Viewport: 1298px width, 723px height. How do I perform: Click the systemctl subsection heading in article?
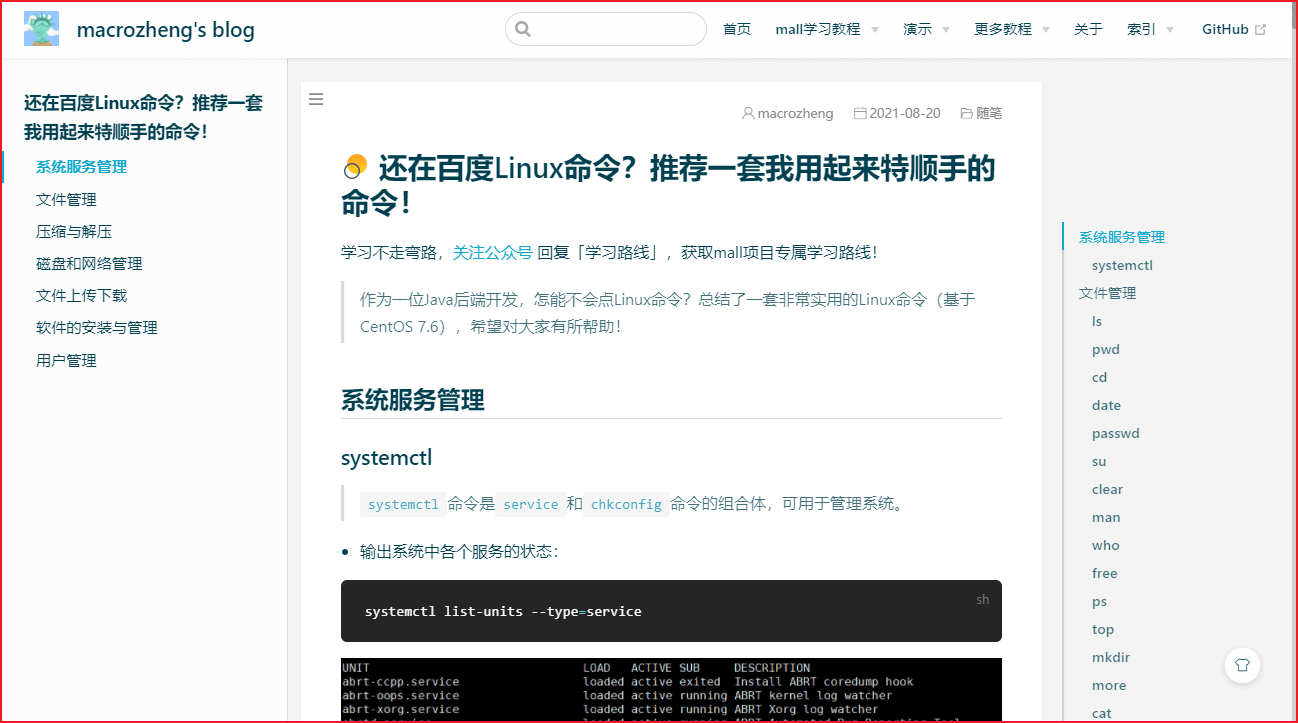(x=387, y=458)
